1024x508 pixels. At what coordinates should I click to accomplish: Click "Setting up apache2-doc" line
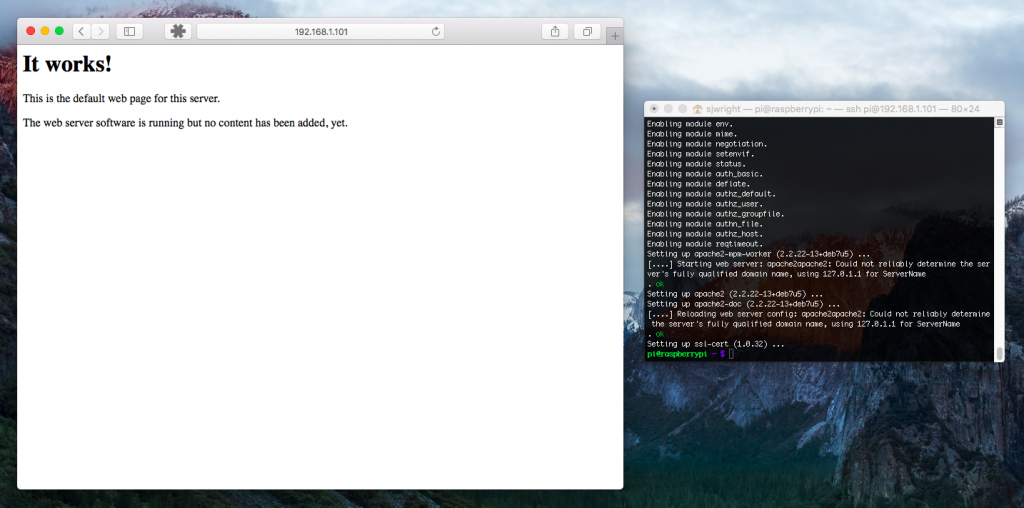click(743, 304)
